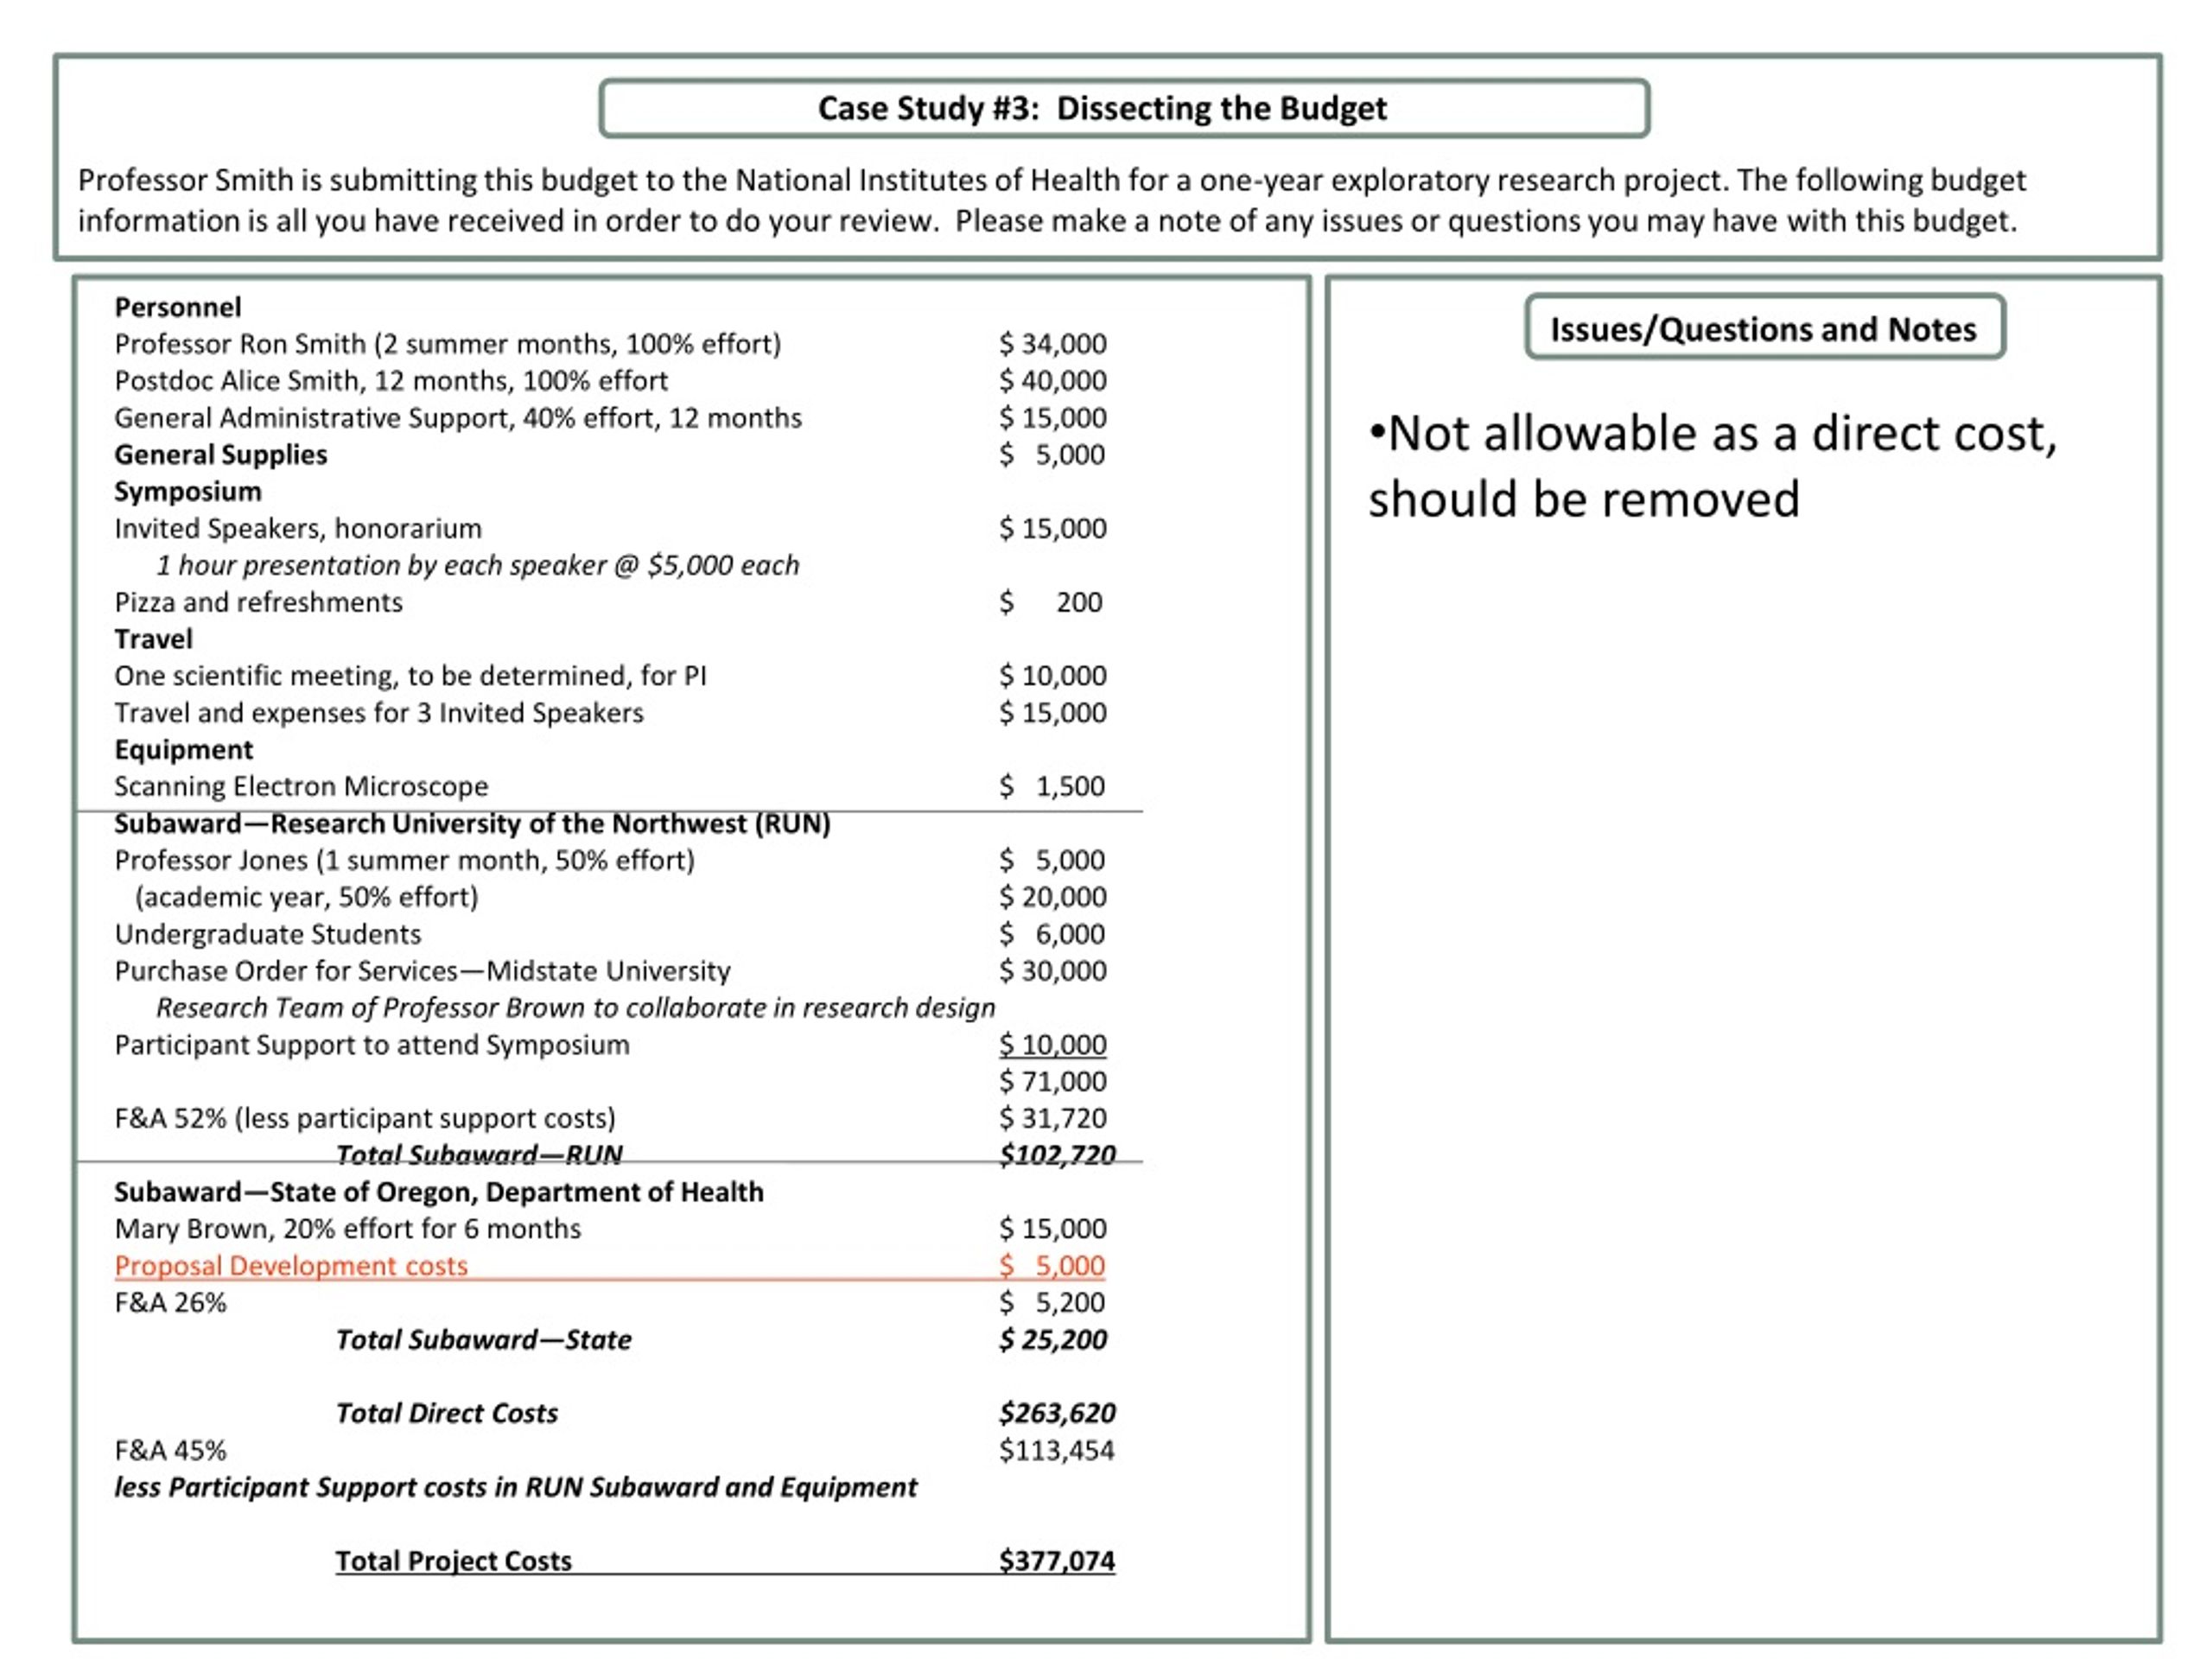The height and width of the screenshot is (1659, 2212).
Task: Click the '$ 34,000' amount
Action: (1052, 344)
